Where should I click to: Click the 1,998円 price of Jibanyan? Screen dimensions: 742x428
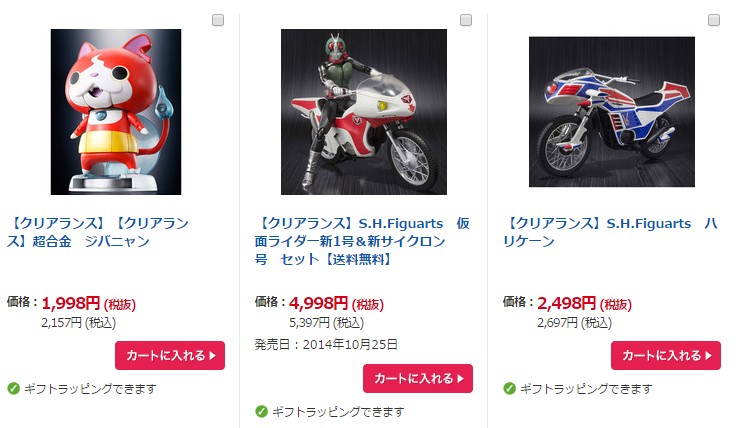point(71,303)
